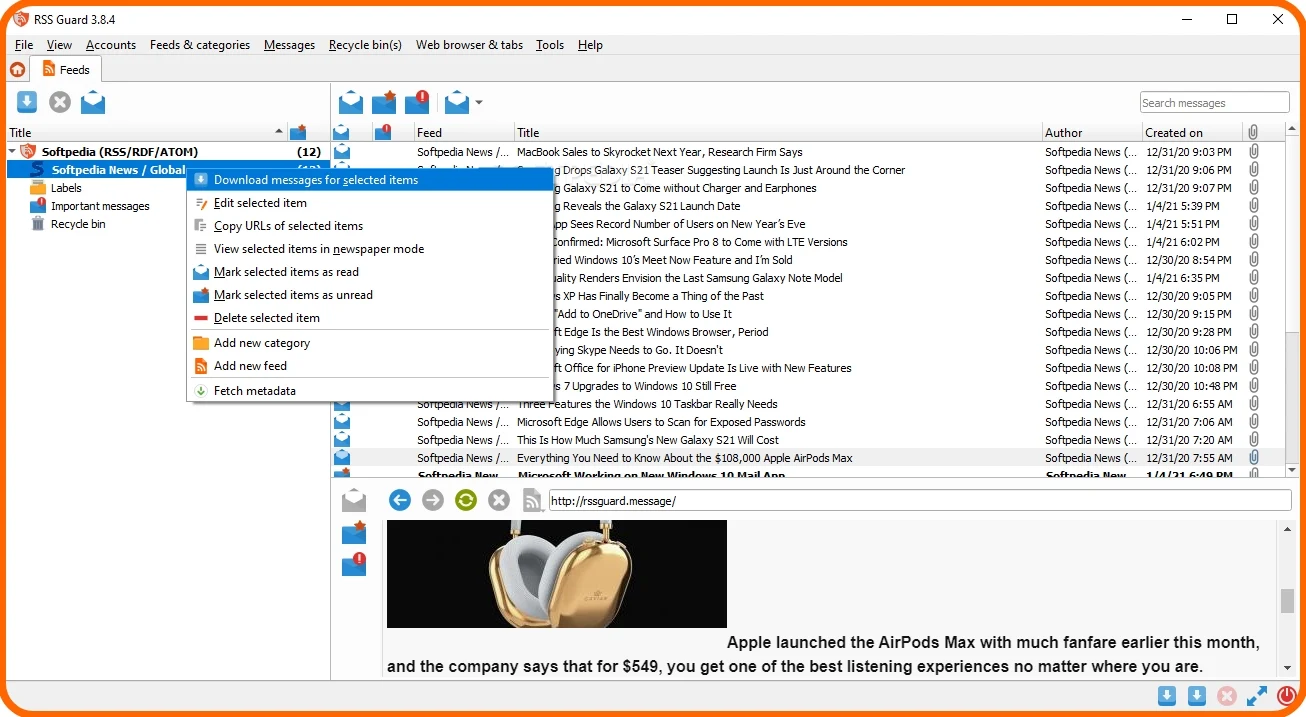The image size is (1306, 717).
Task: Open the Feeds & categories menu
Action: tap(200, 45)
